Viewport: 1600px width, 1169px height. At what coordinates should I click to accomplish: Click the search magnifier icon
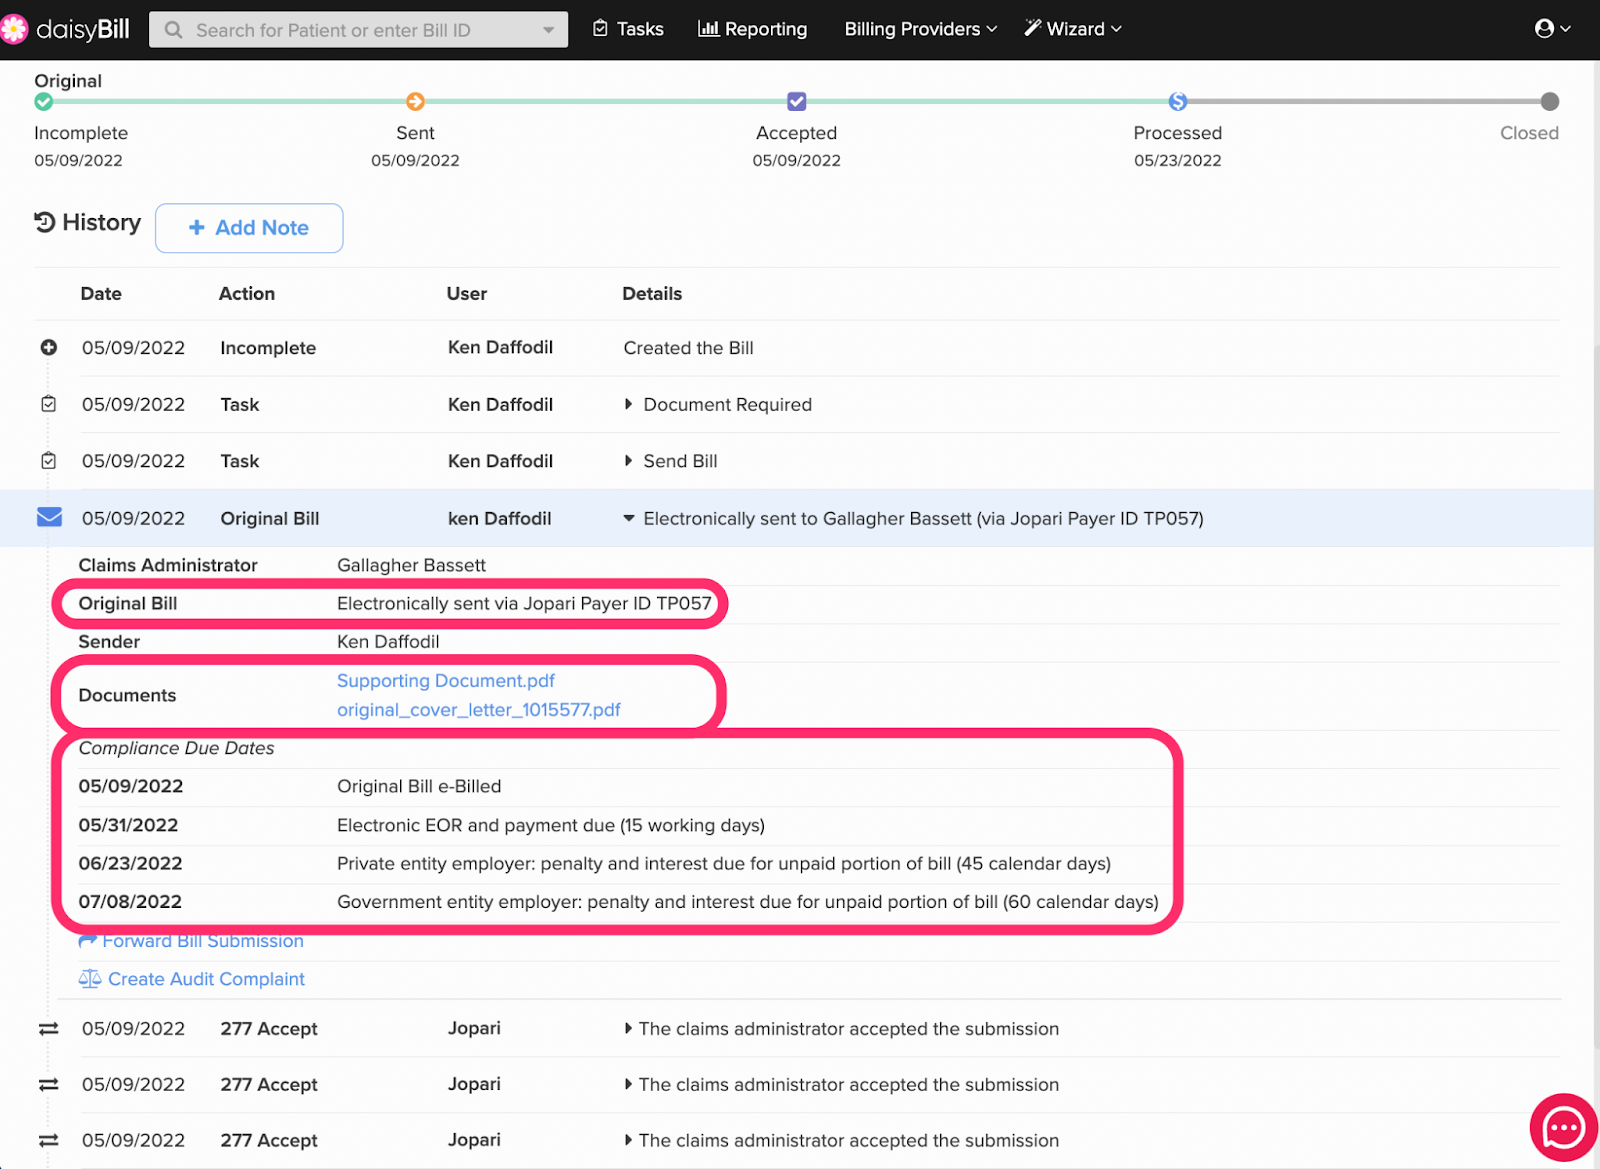tap(174, 30)
